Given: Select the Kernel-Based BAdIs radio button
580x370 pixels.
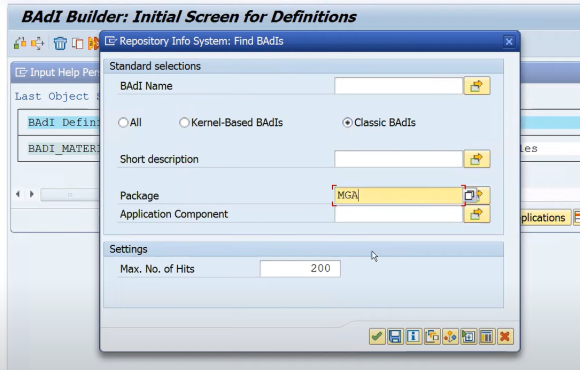Looking at the screenshot, I should click(x=184, y=122).
